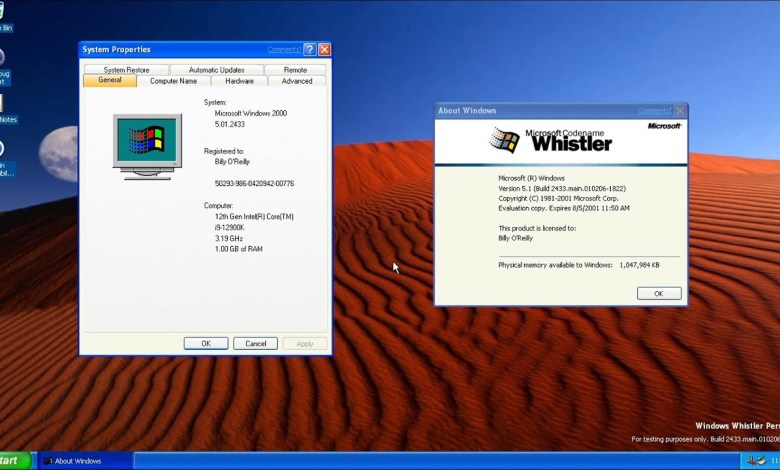Click the Comments? link in System Properties title bar
Image resolution: width=780 pixels, height=470 pixels.
coord(284,49)
